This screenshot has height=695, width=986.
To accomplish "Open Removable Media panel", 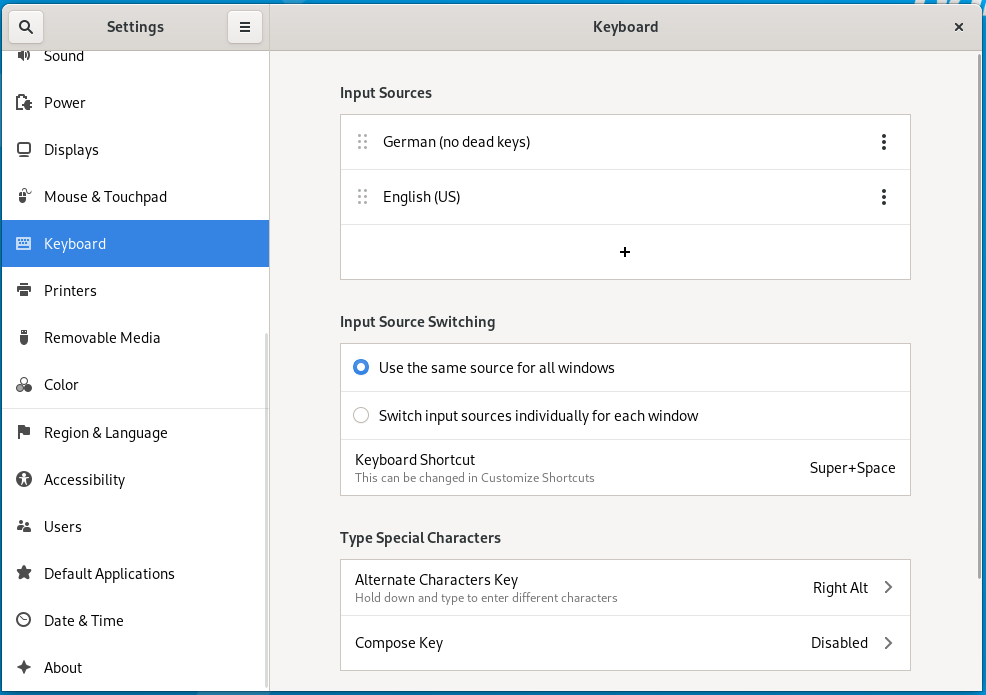I will pyautogui.click(x=135, y=337).
